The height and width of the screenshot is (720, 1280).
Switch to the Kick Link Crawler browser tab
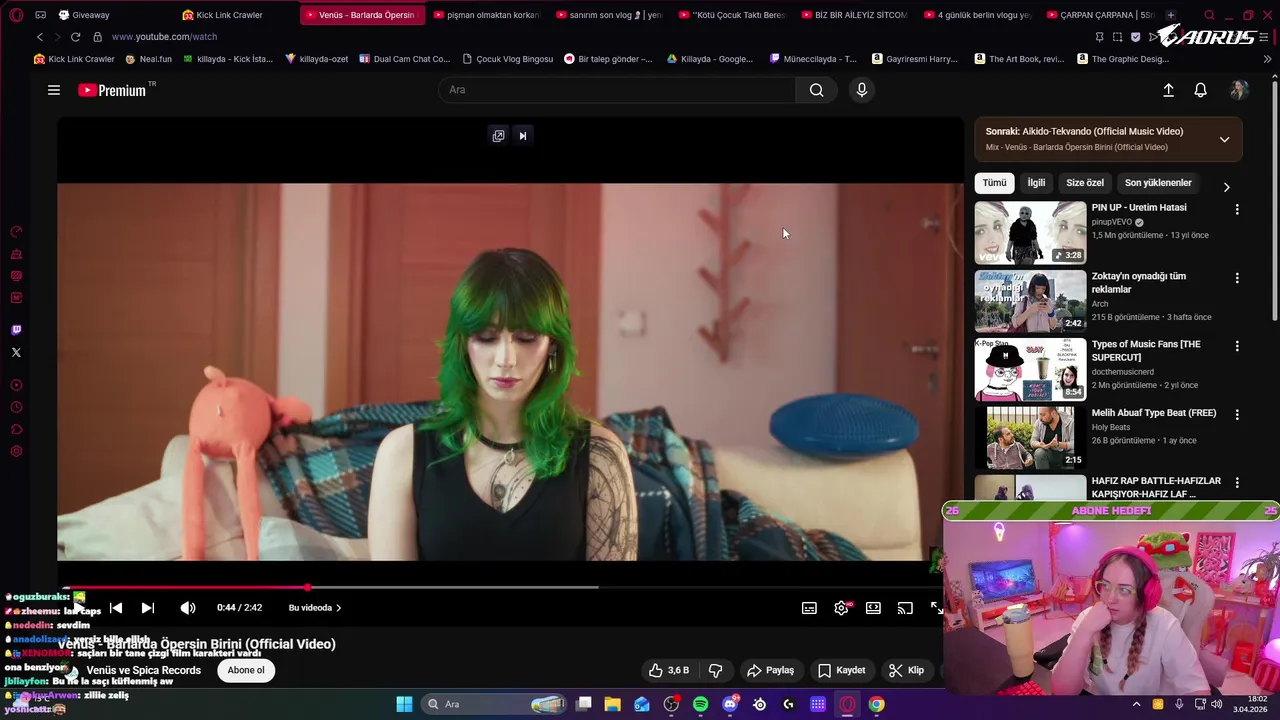[x=229, y=15]
